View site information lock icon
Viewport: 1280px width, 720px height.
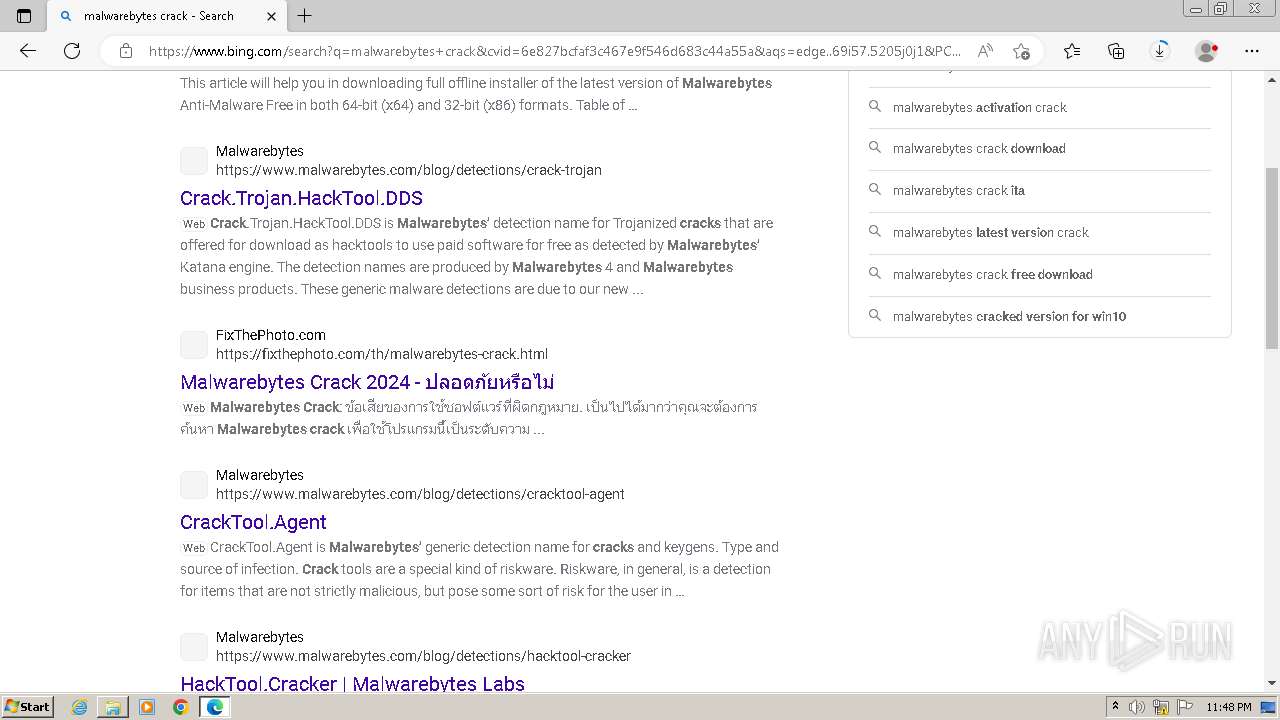[126, 51]
